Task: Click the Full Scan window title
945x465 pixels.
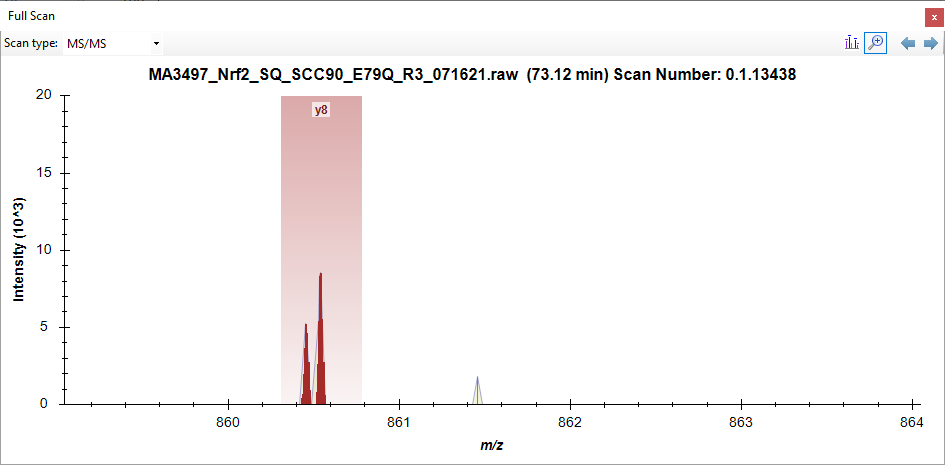Action: pyautogui.click(x=31, y=16)
